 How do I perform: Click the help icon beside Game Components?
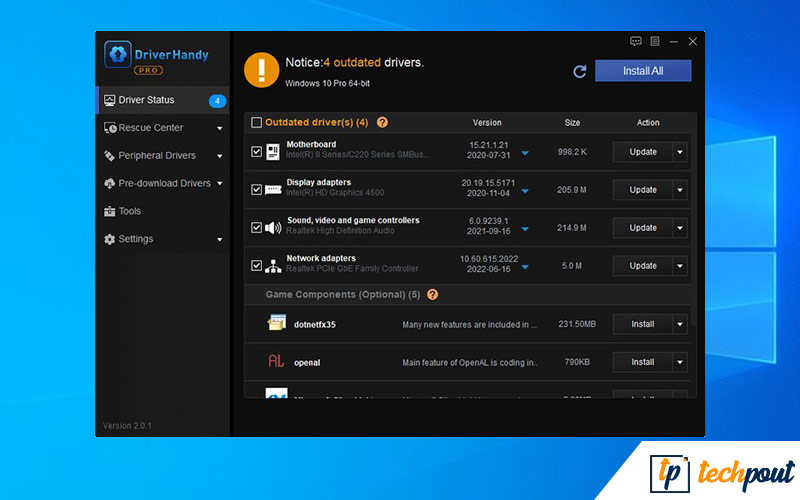(x=432, y=295)
